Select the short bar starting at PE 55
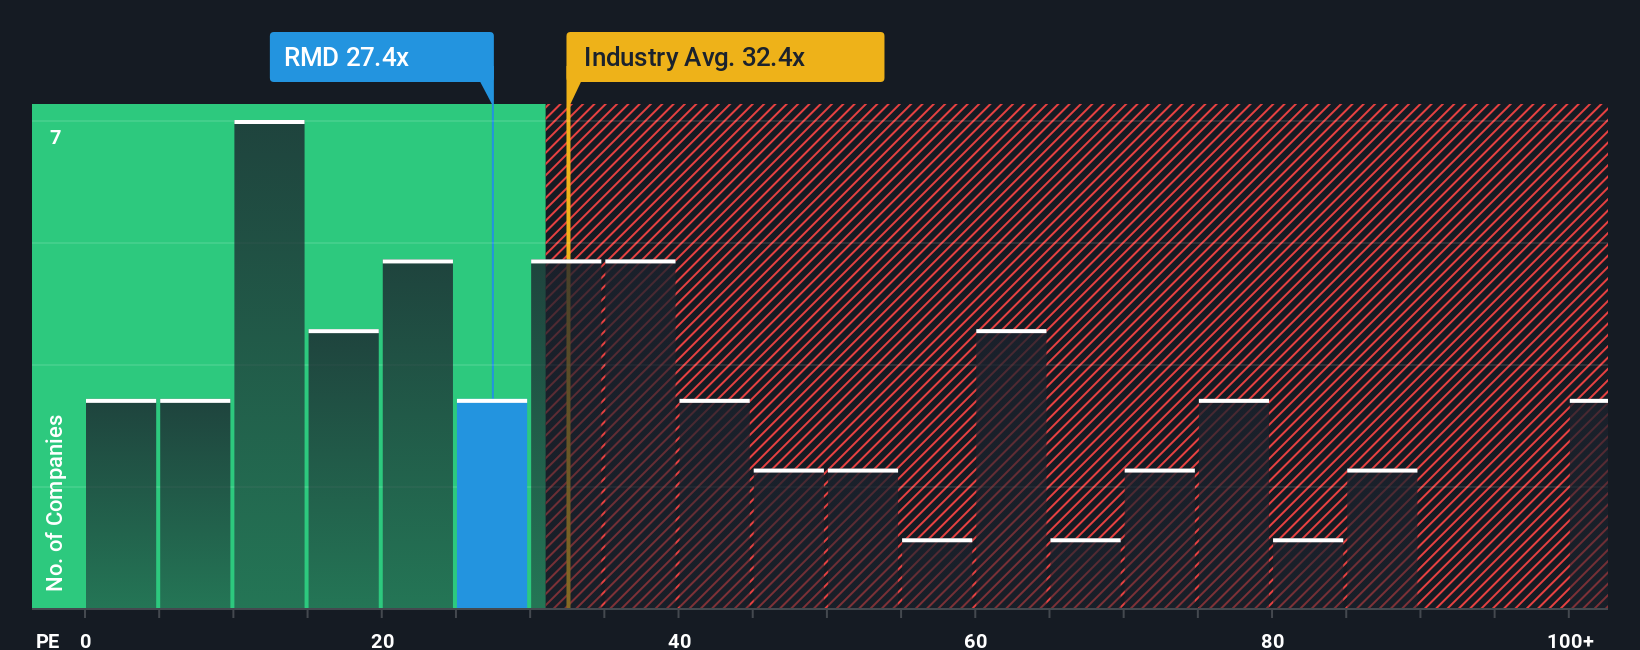Screen dimensions: 1640x650 coord(937,574)
